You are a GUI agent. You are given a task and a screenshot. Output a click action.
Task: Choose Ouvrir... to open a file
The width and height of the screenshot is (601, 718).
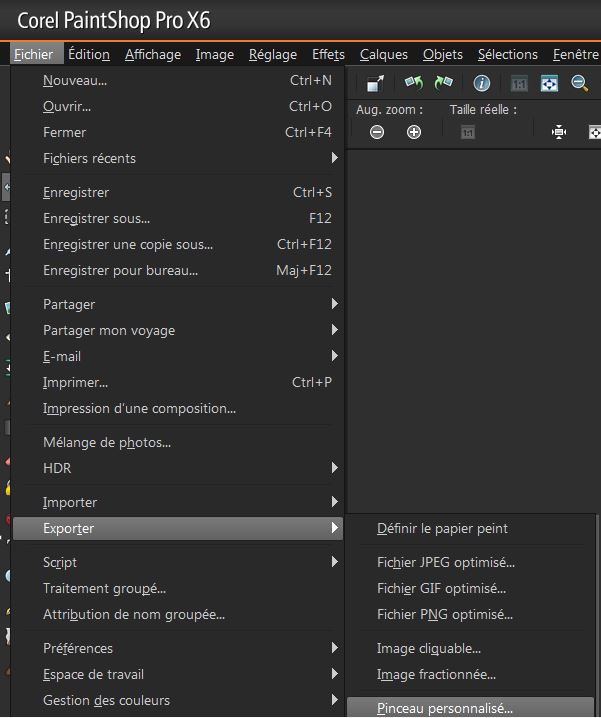coord(178,106)
